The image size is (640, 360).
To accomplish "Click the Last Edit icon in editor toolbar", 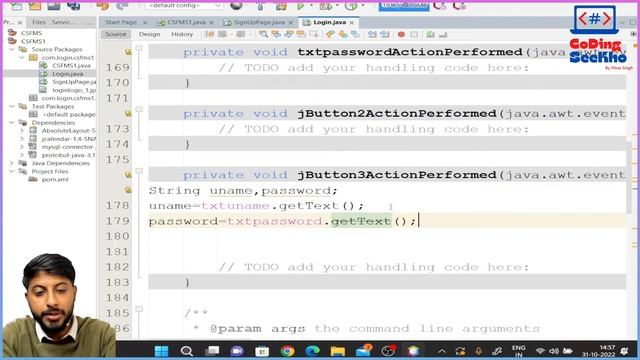I will [x=210, y=35].
